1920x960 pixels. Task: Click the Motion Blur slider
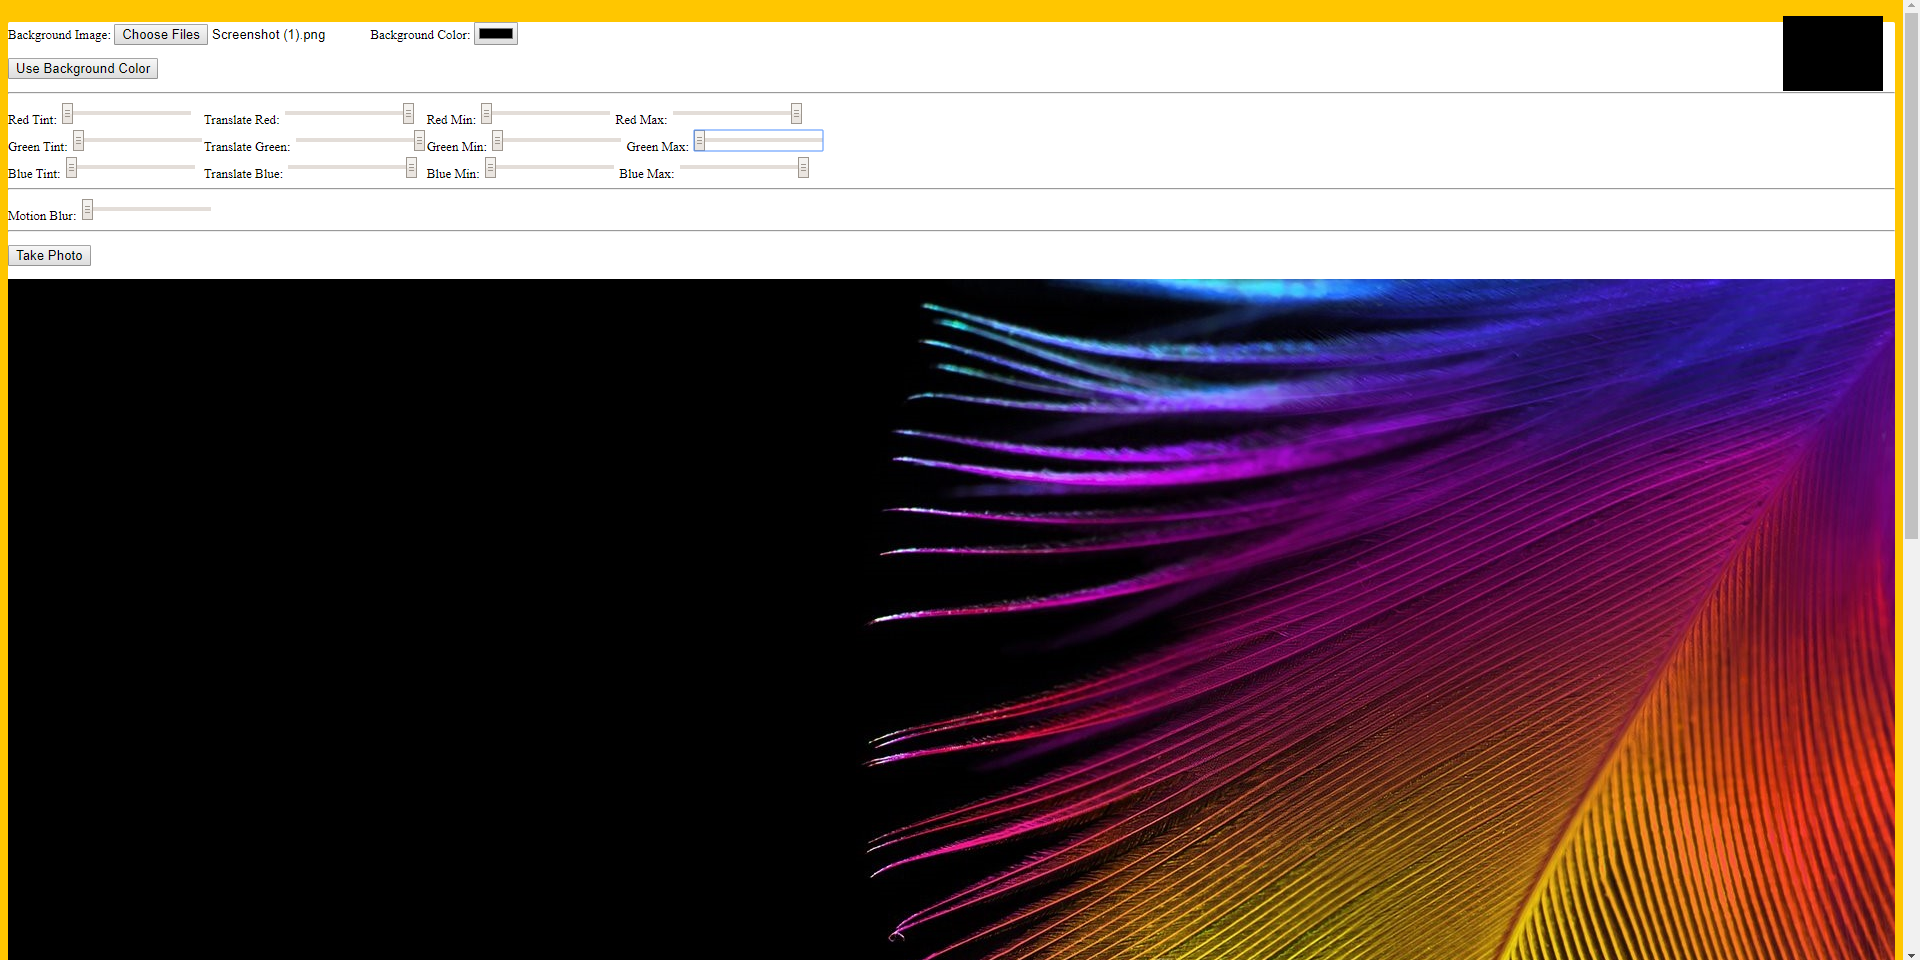(146, 210)
